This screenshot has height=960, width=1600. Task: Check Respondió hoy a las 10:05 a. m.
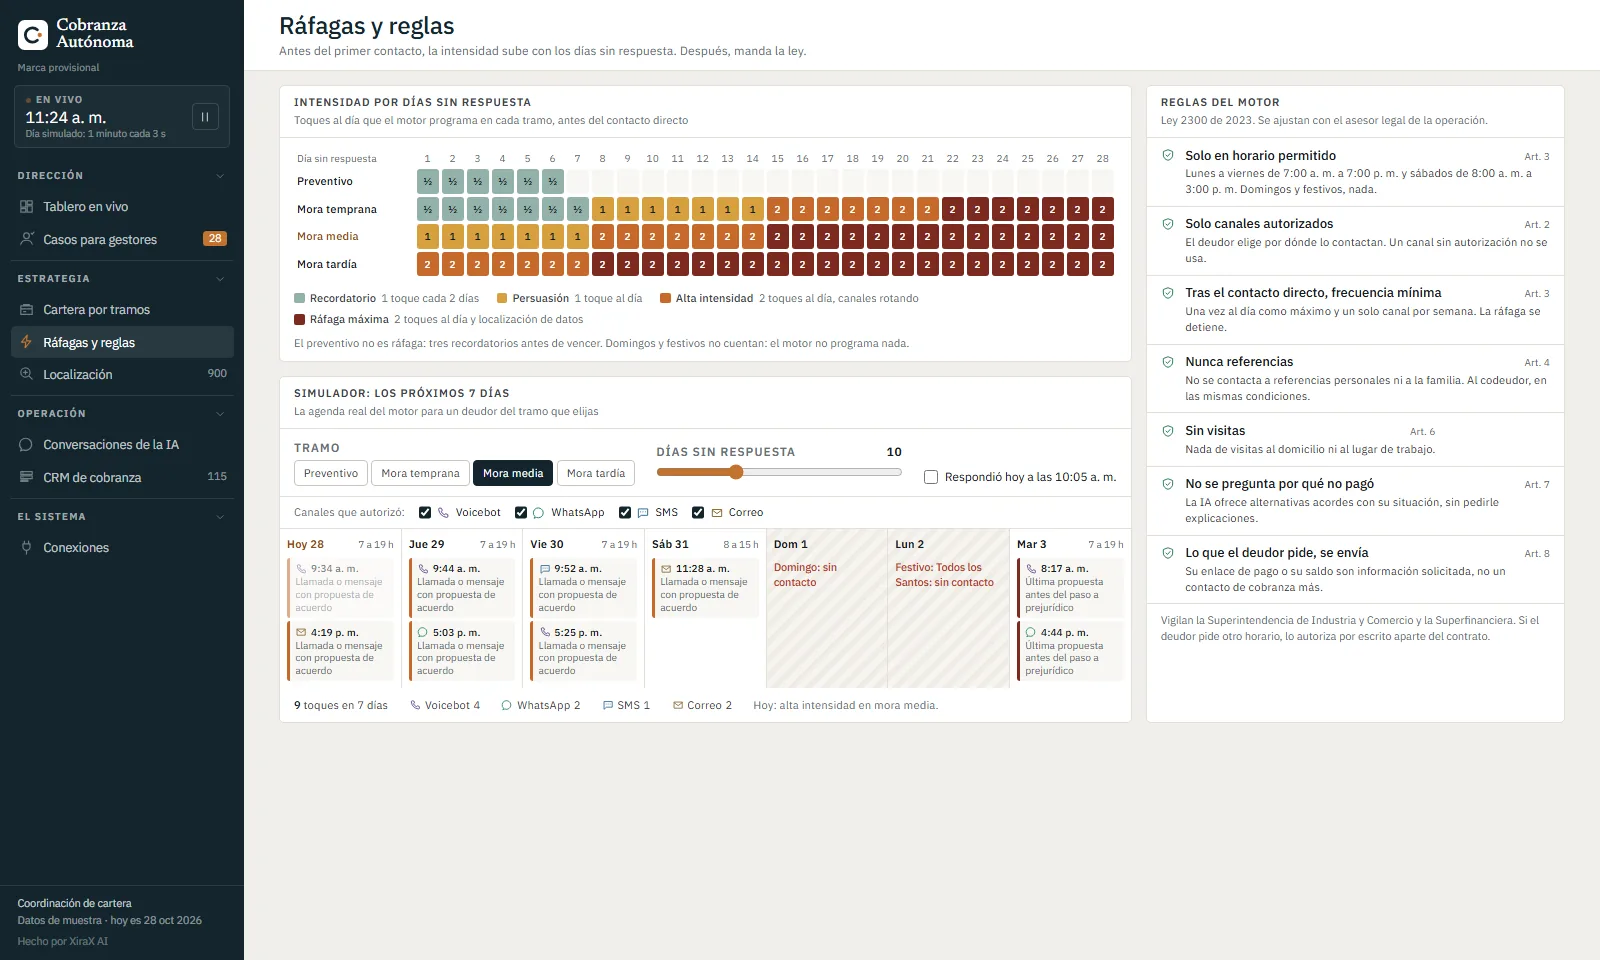(931, 477)
